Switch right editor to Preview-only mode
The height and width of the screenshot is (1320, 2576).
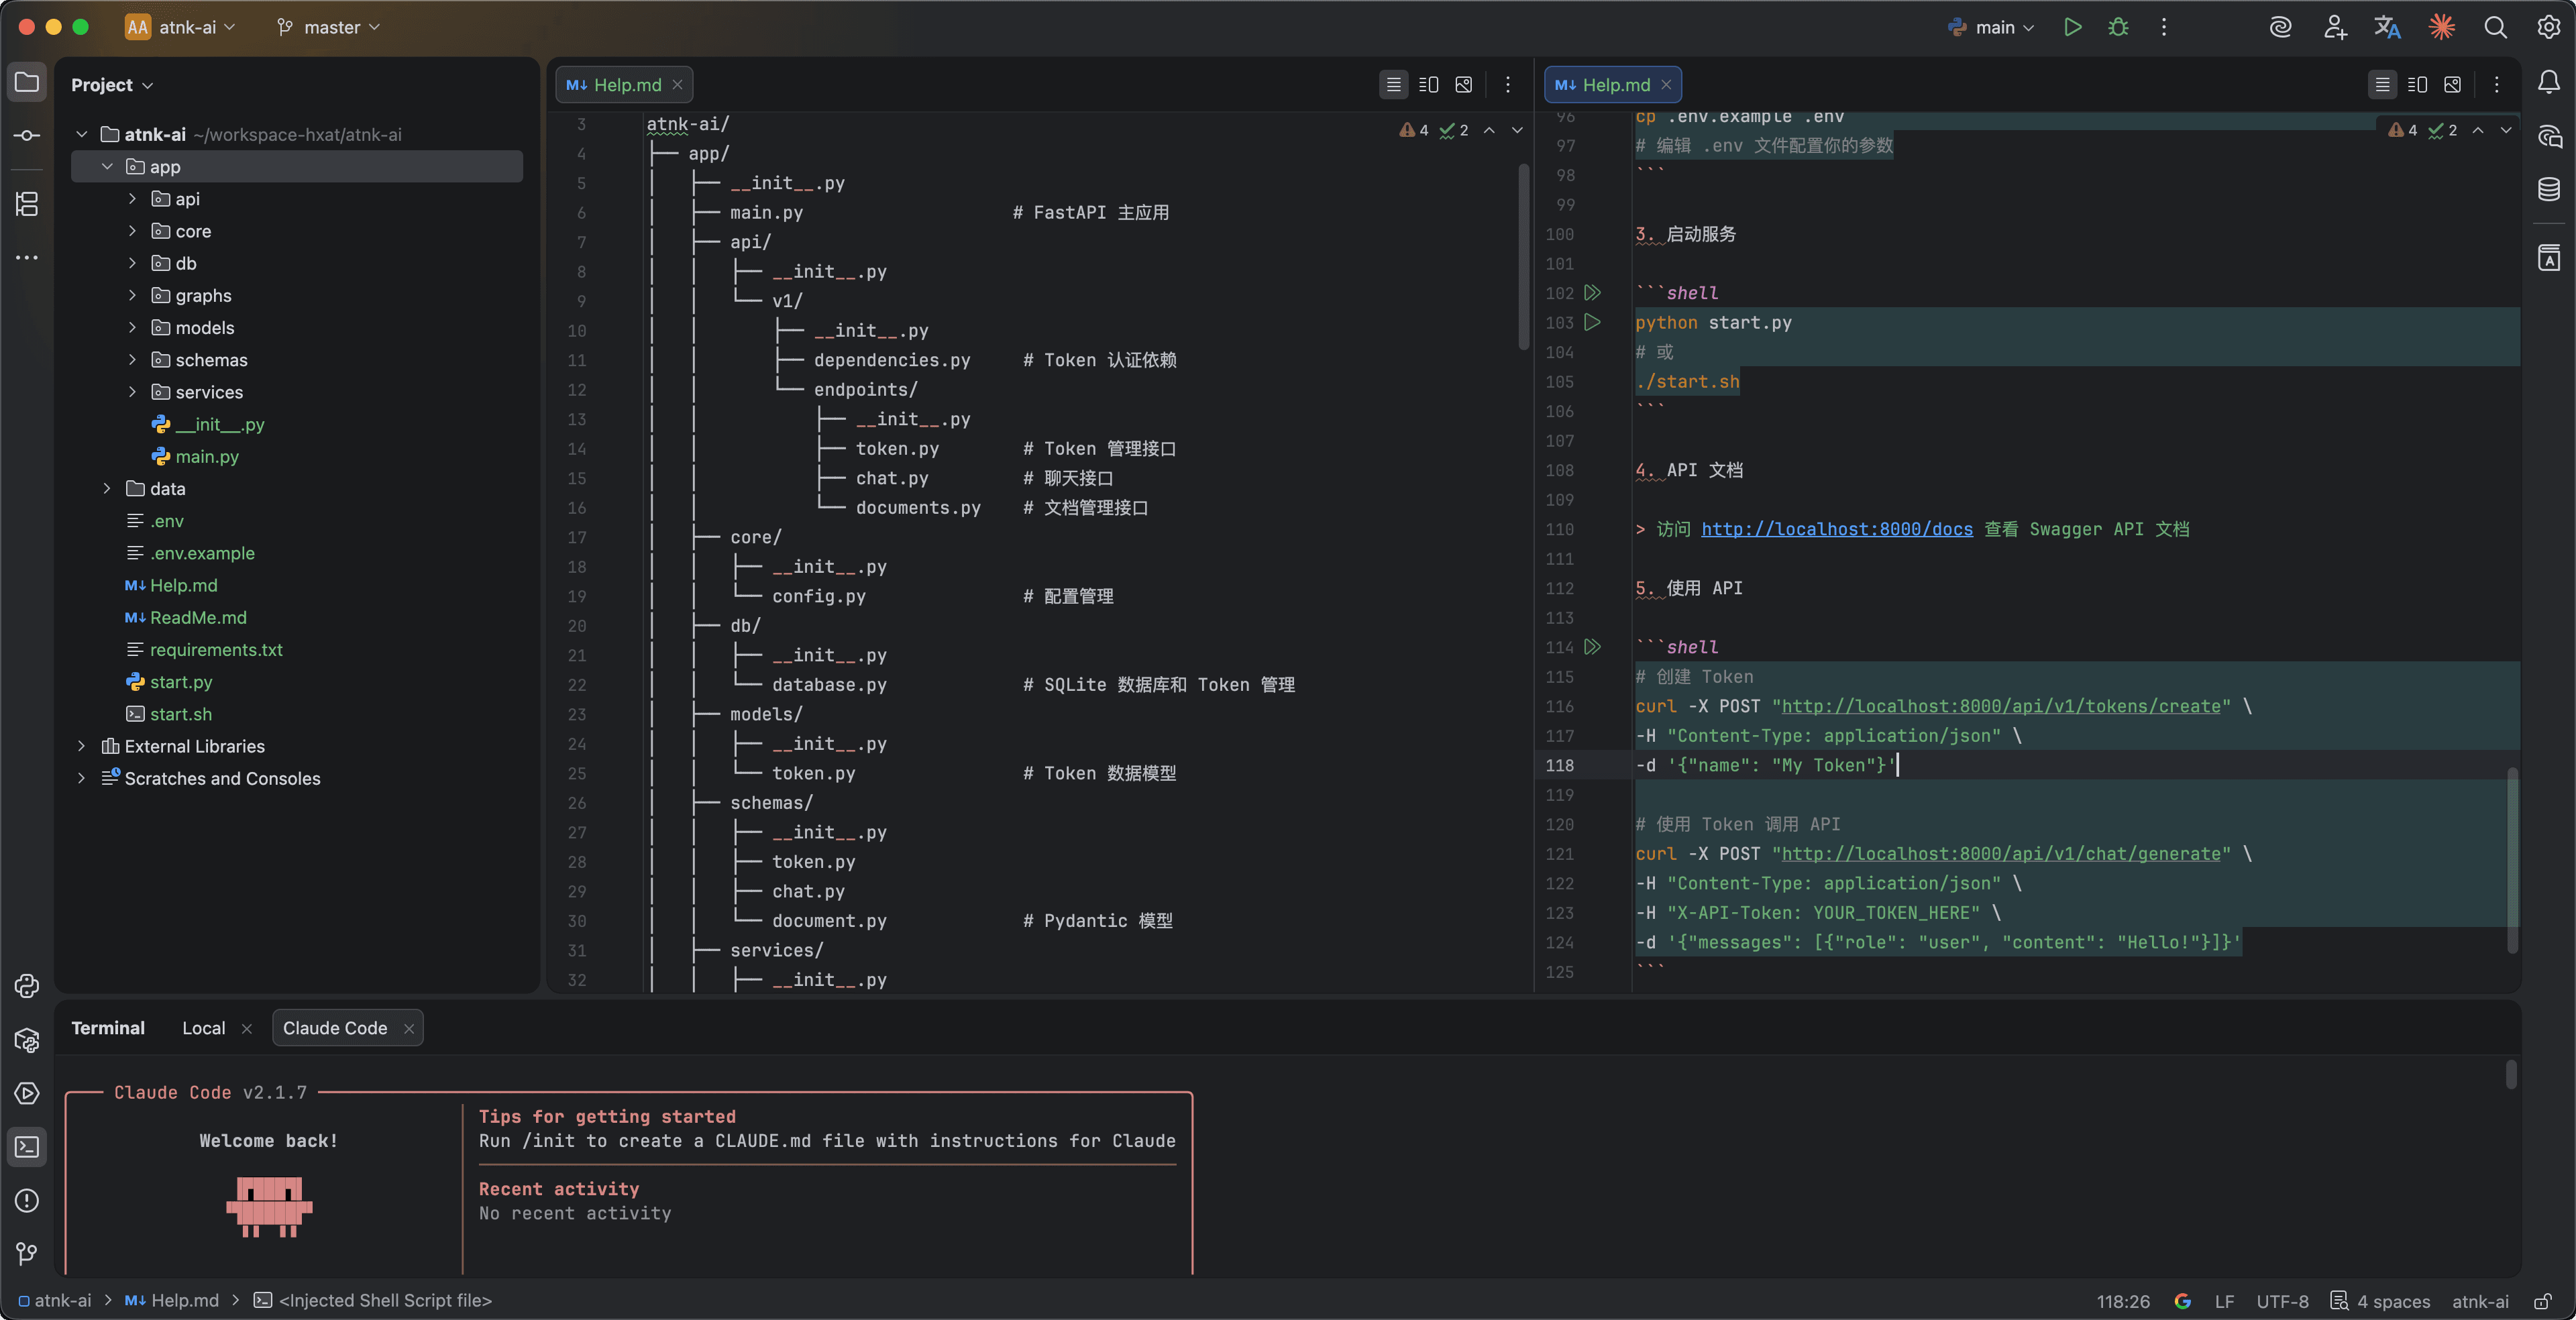coord(2452,85)
